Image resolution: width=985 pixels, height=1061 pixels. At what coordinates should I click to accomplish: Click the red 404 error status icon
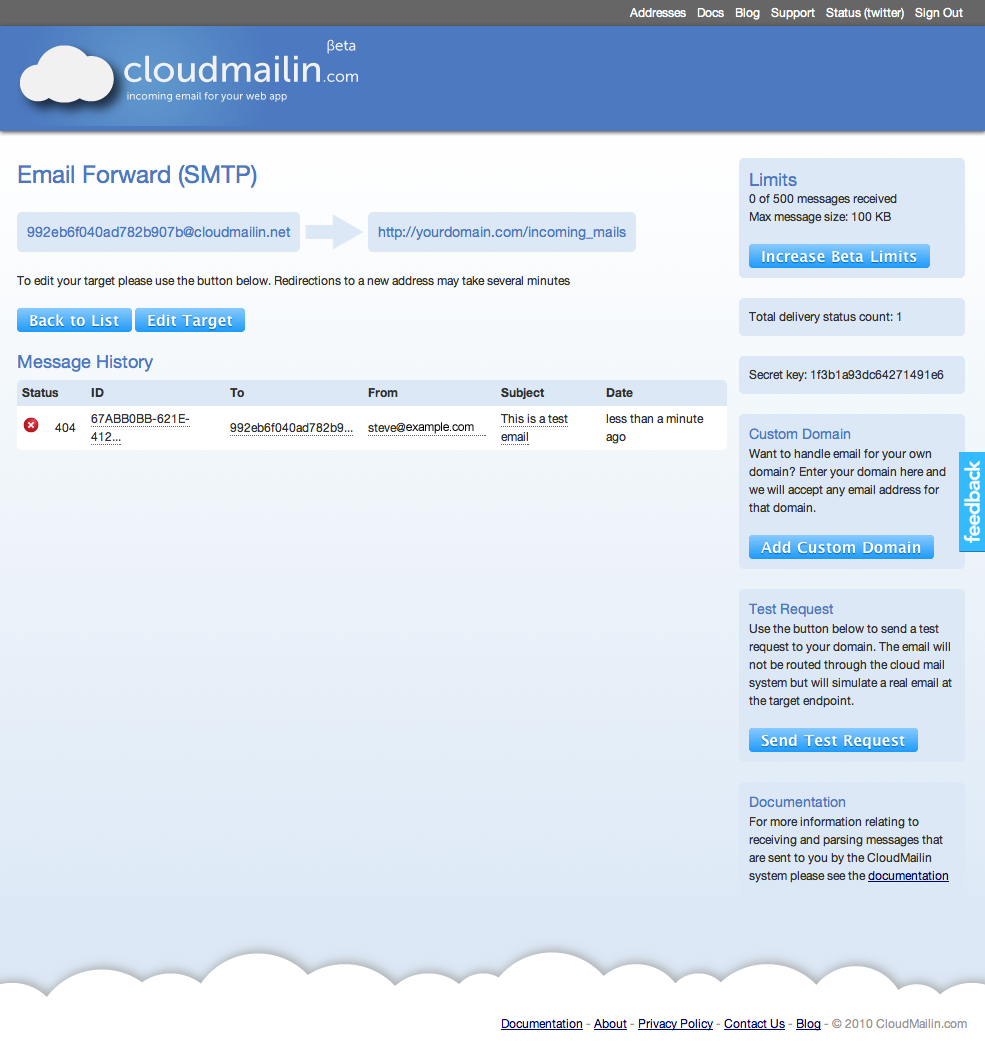coord(31,426)
